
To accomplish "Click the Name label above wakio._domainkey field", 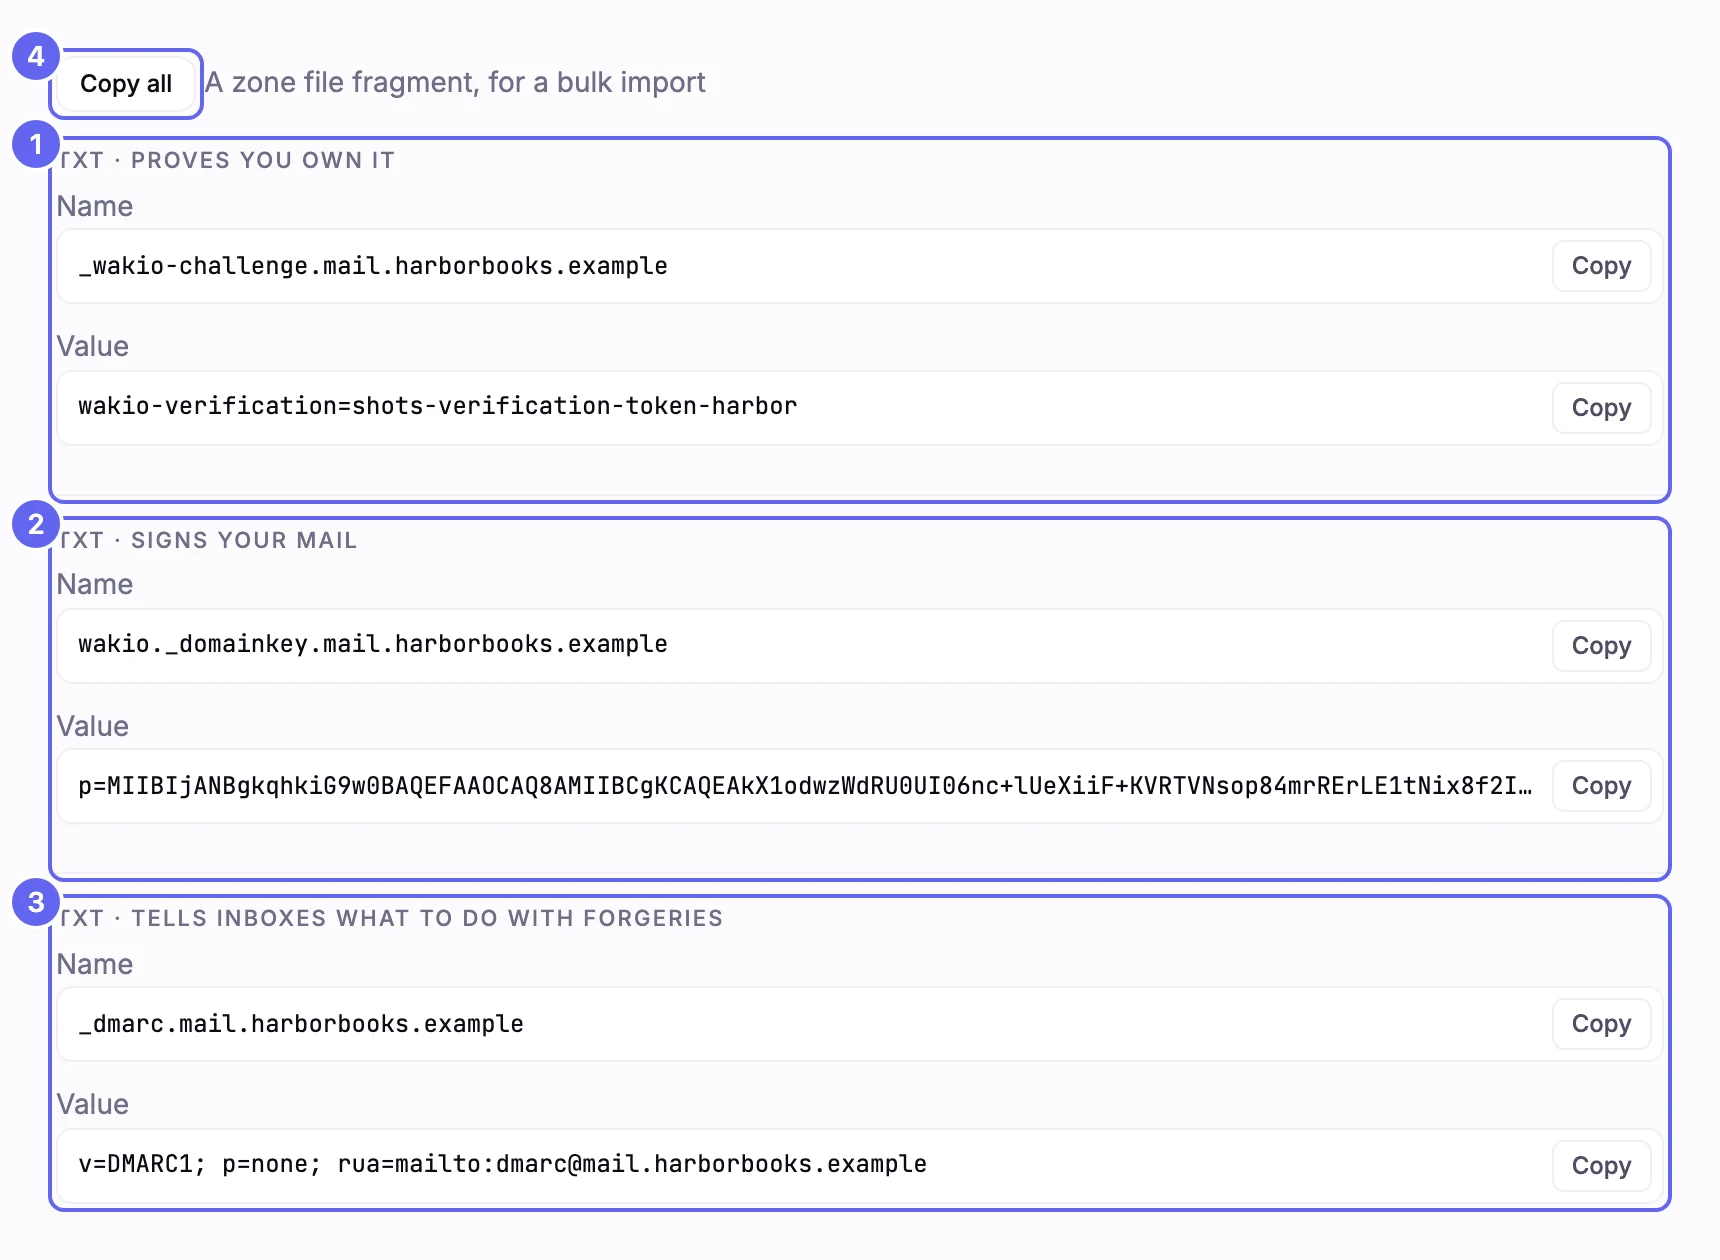I will pyautogui.click(x=95, y=584).
